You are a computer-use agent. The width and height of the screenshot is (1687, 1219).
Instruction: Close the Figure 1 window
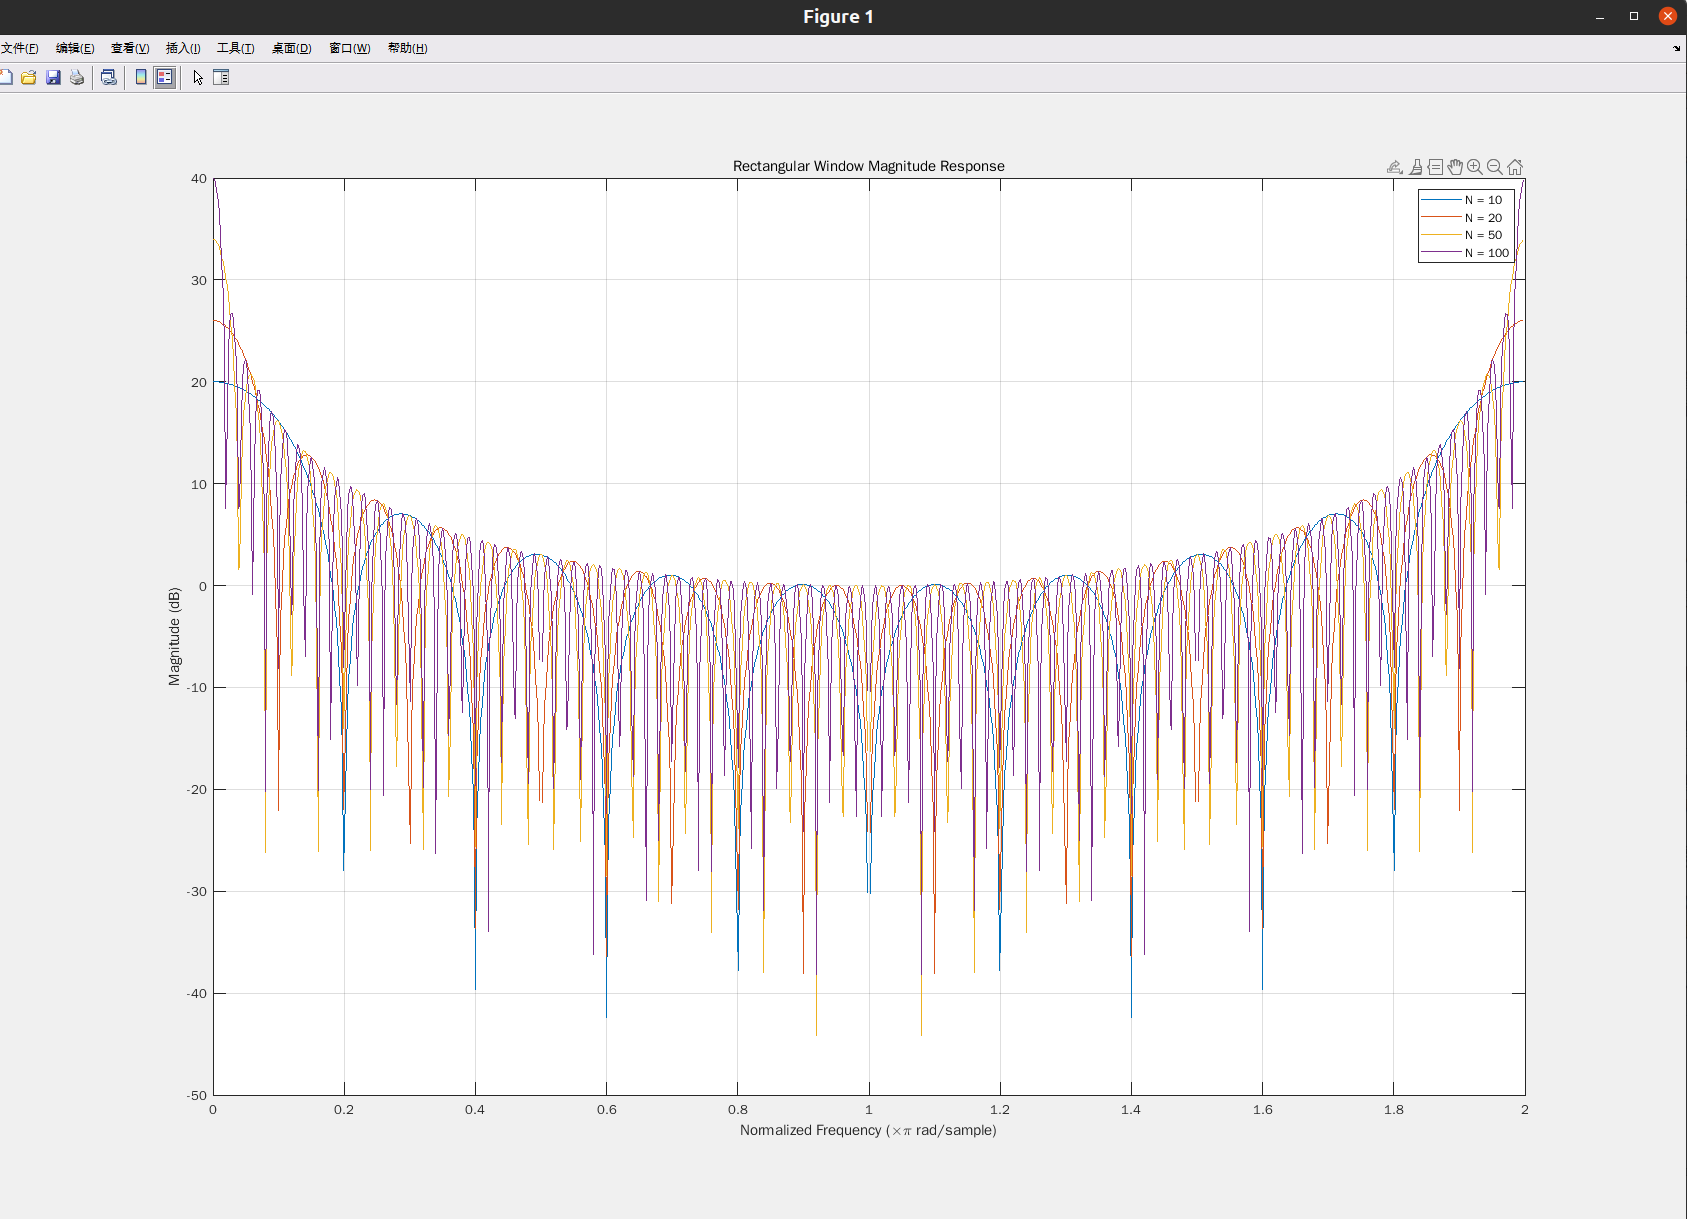pyautogui.click(x=1668, y=16)
